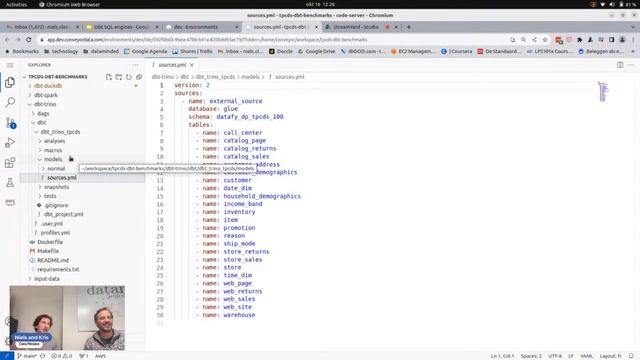Reload the browser page
This screenshot has width=640, height=360.
click(29, 40)
